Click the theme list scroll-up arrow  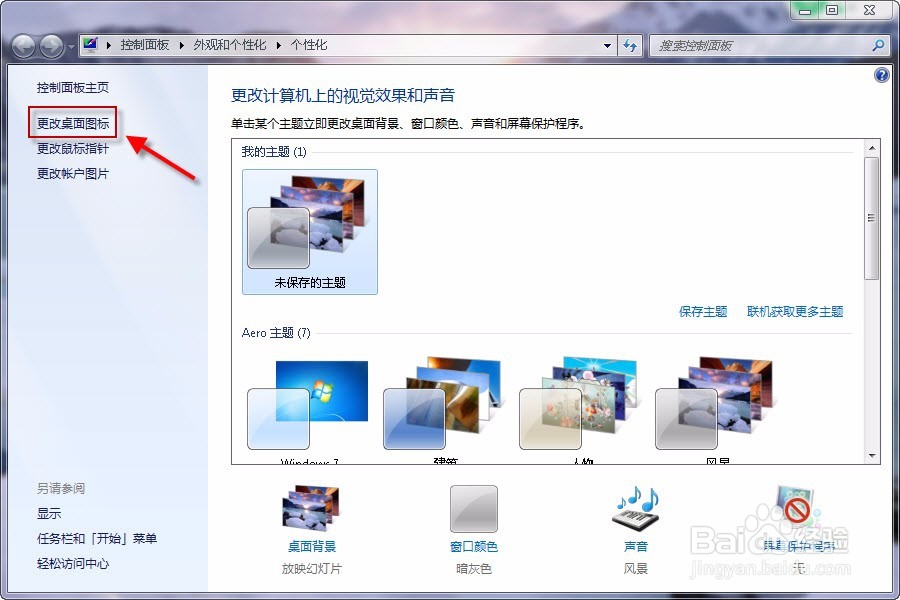pyautogui.click(x=872, y=148)
